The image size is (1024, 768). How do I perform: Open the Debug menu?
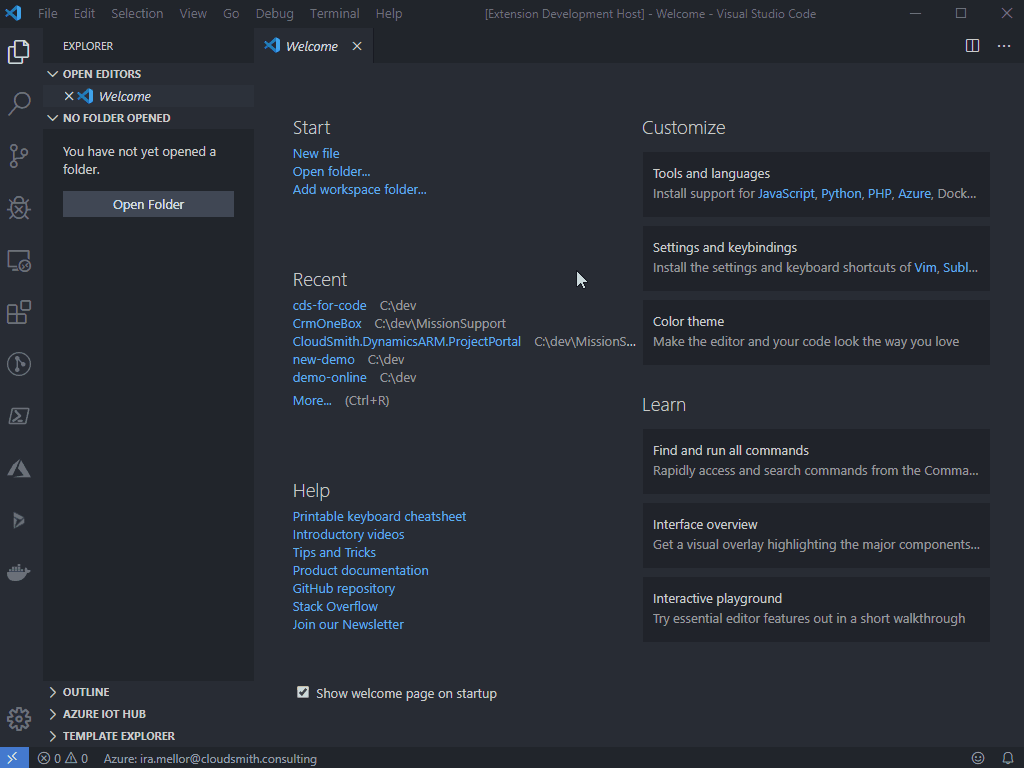274,13
